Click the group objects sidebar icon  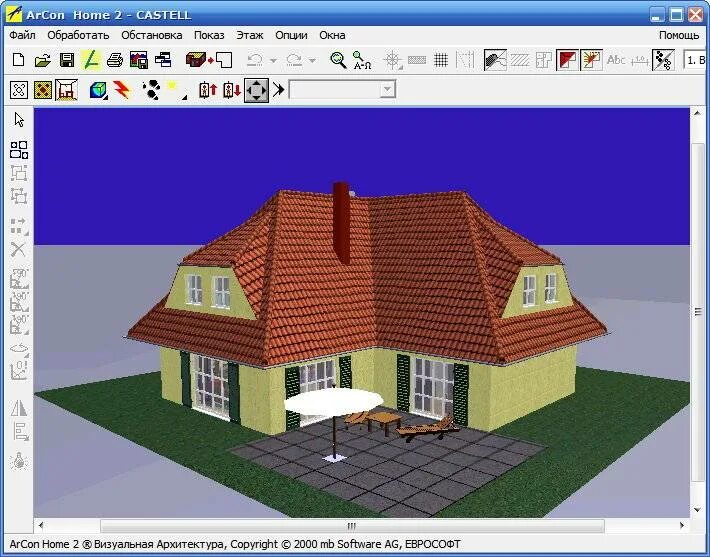pyautogui.click(x=19, y=173)
